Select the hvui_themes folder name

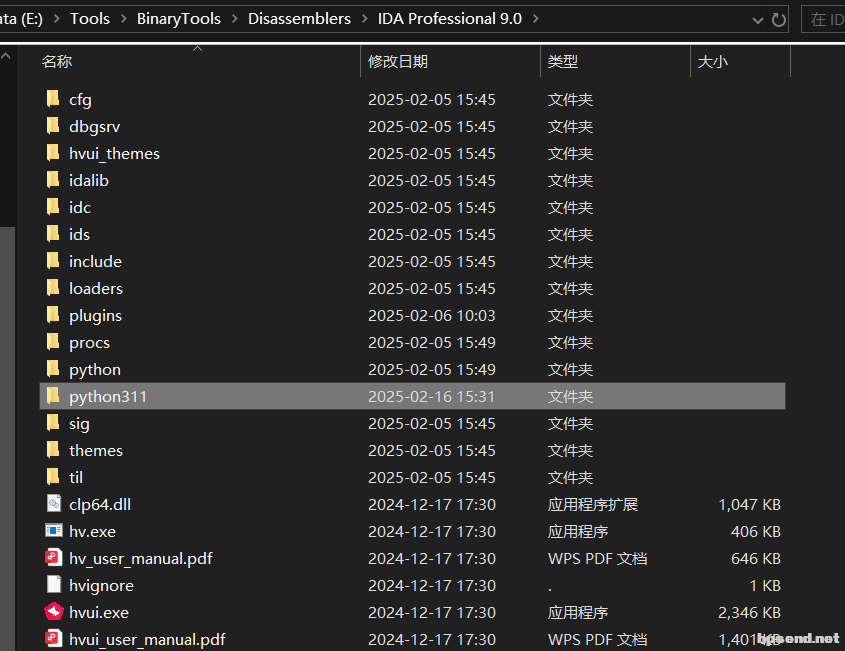tap(114, 154)
